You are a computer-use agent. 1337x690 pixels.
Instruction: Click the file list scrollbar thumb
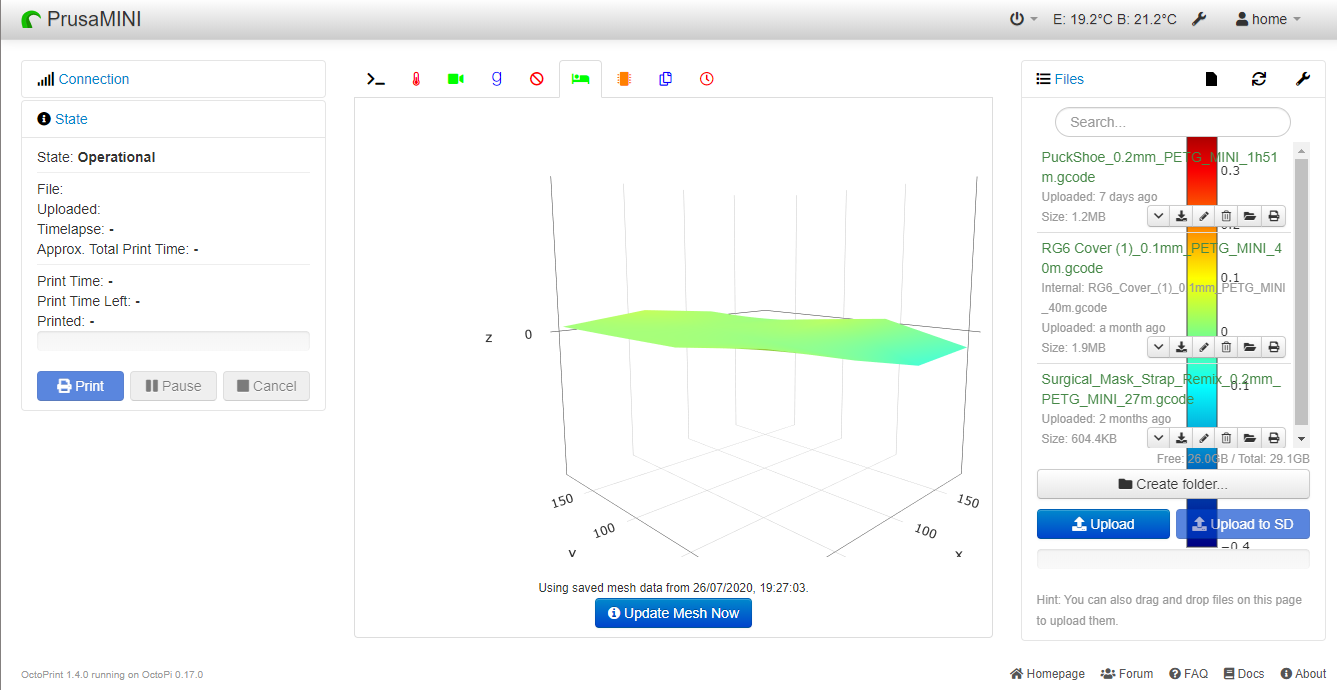pyautogui.click(x=1301, y=292)
